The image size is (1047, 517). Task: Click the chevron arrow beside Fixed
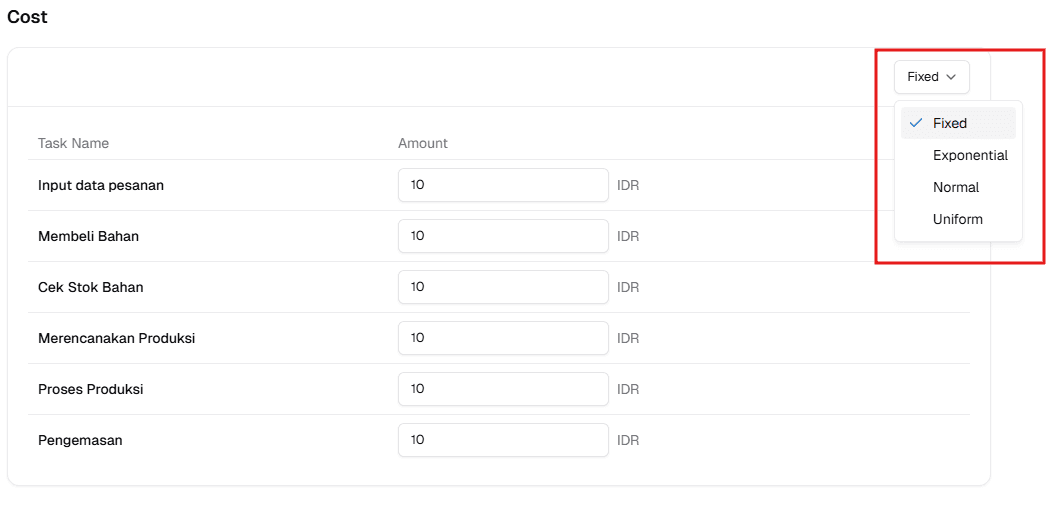(x=951, y=77)
